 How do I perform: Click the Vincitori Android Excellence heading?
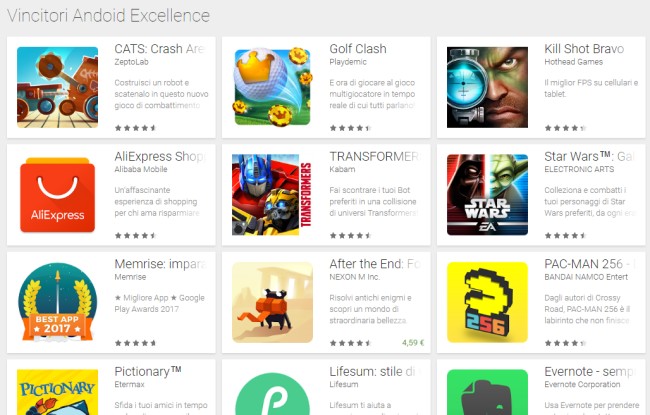point(109,16)
